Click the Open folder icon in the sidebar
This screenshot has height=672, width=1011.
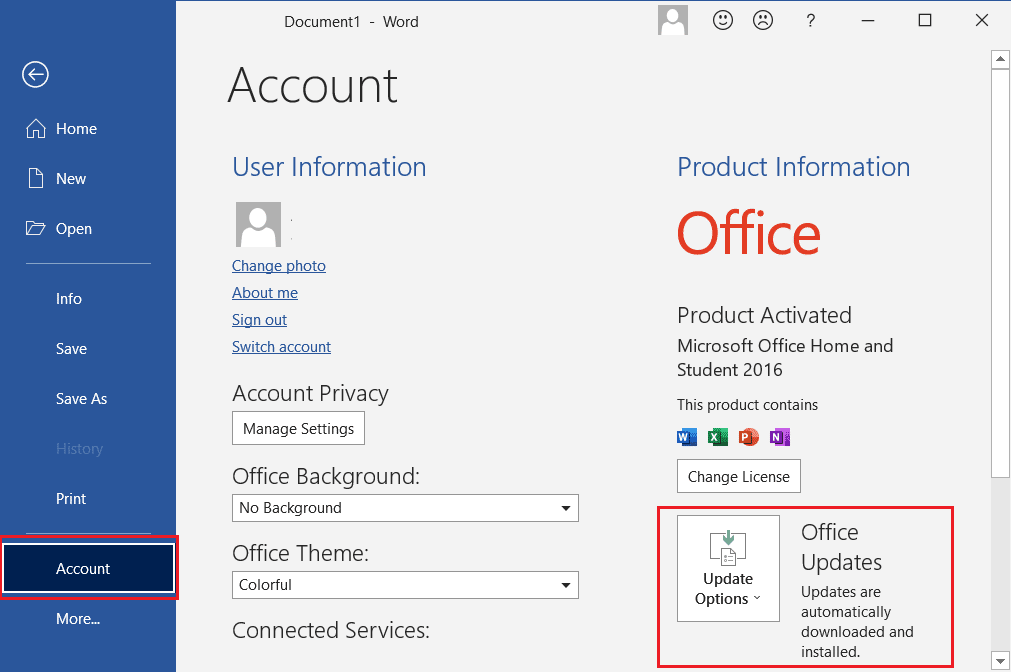[x=35, y=228]
